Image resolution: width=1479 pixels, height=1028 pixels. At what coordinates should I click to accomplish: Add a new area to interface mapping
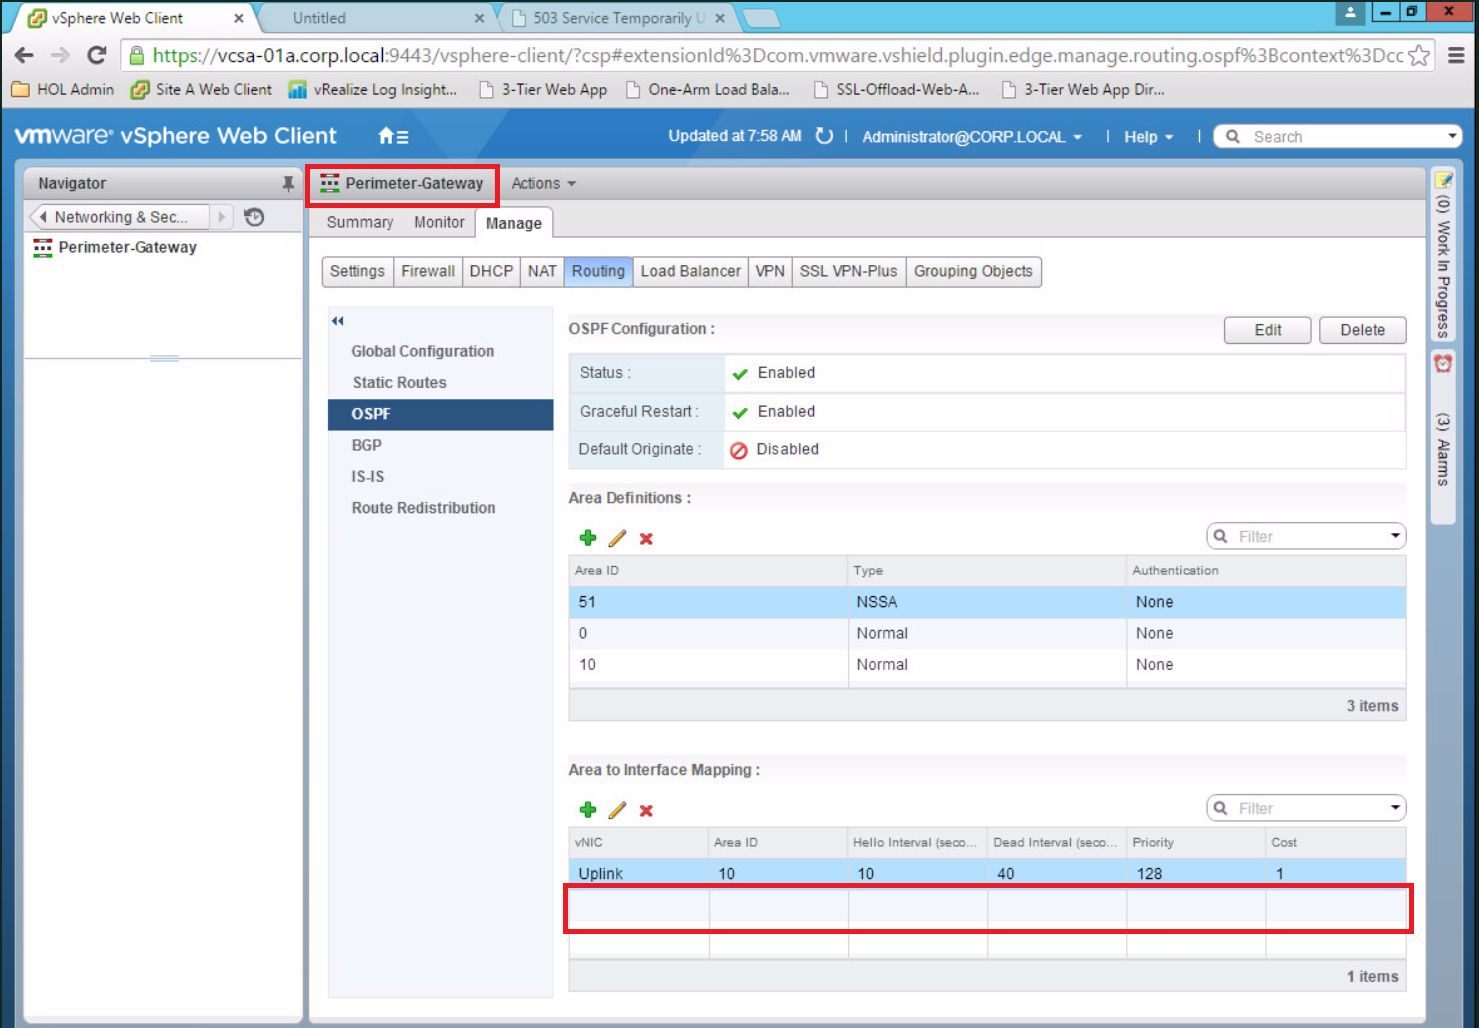(x=588, y=810)
